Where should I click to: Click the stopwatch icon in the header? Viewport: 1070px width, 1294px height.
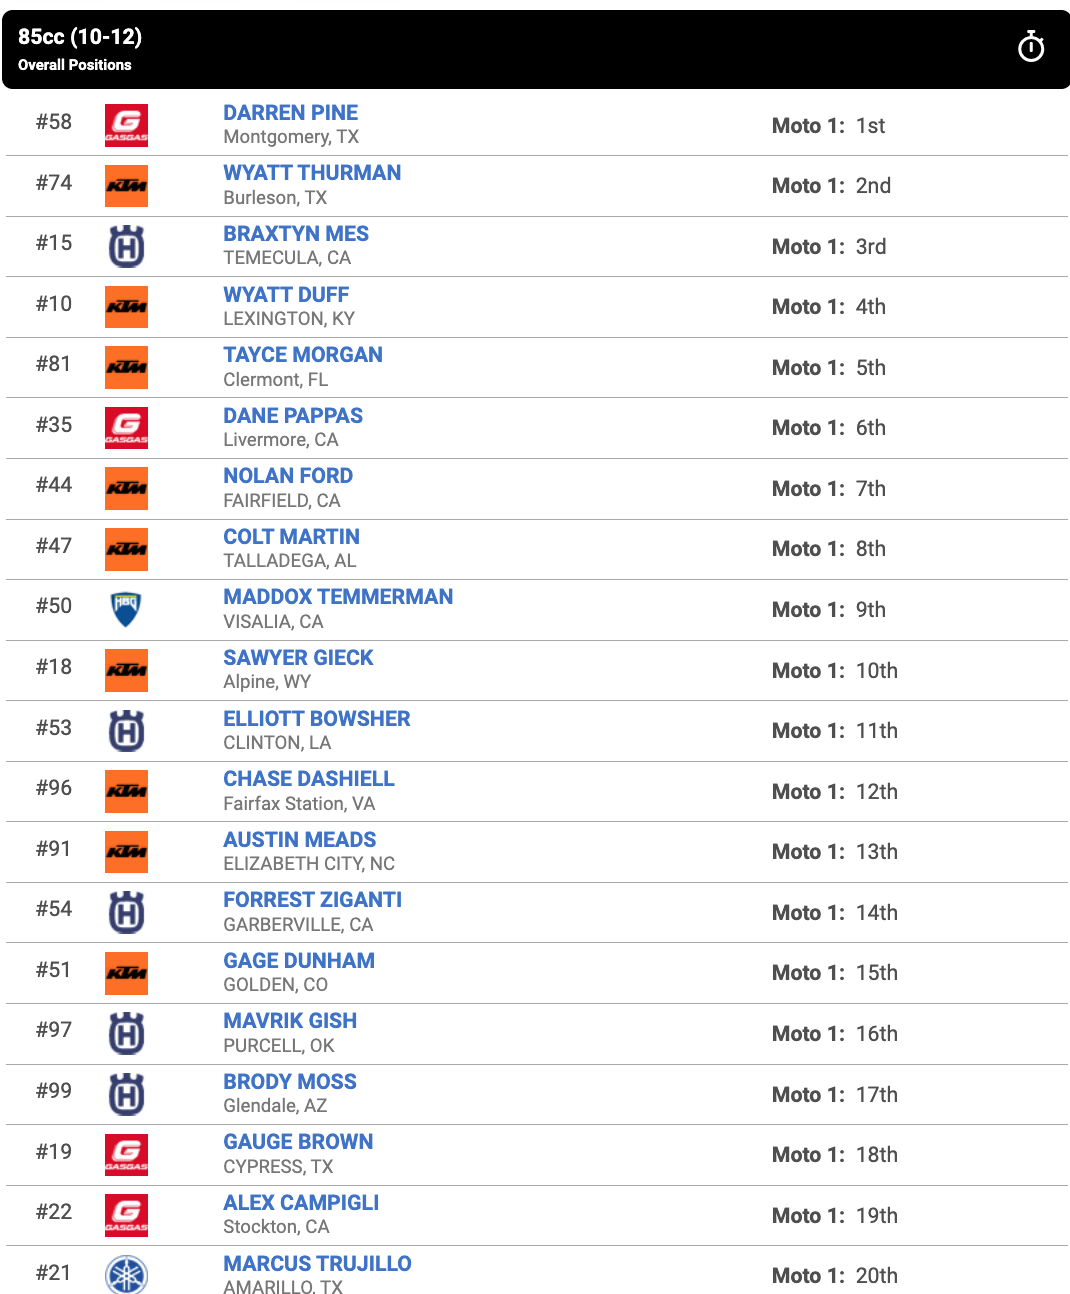(x=1031, y=46)
